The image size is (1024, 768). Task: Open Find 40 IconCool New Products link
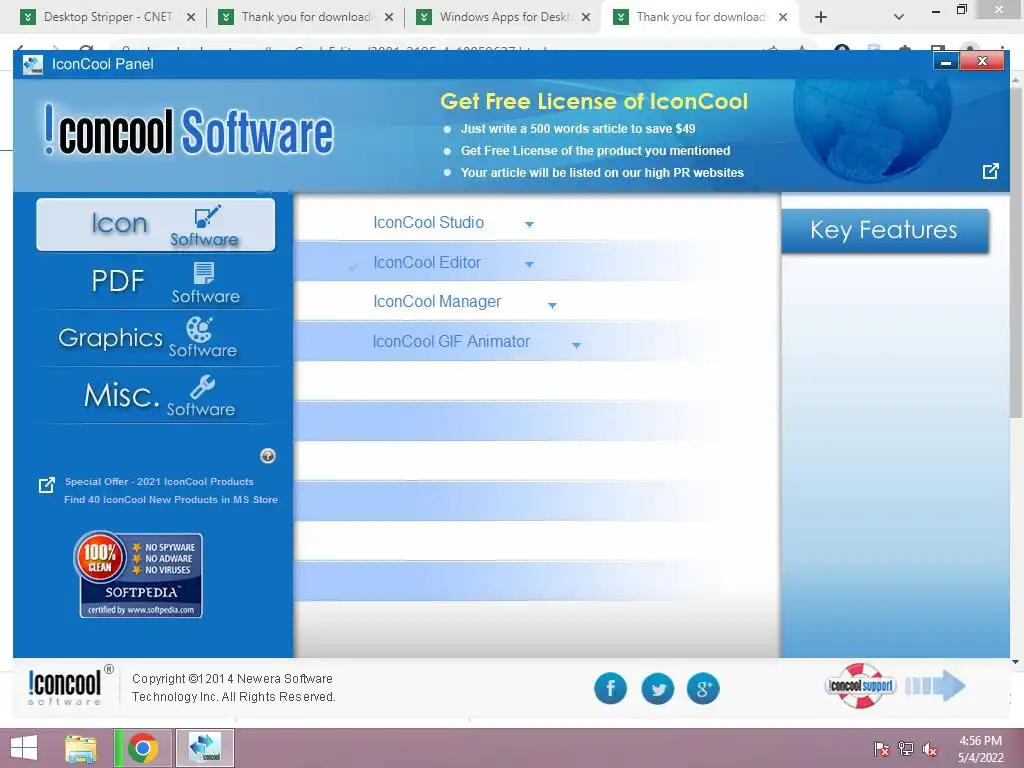[170, 500]
